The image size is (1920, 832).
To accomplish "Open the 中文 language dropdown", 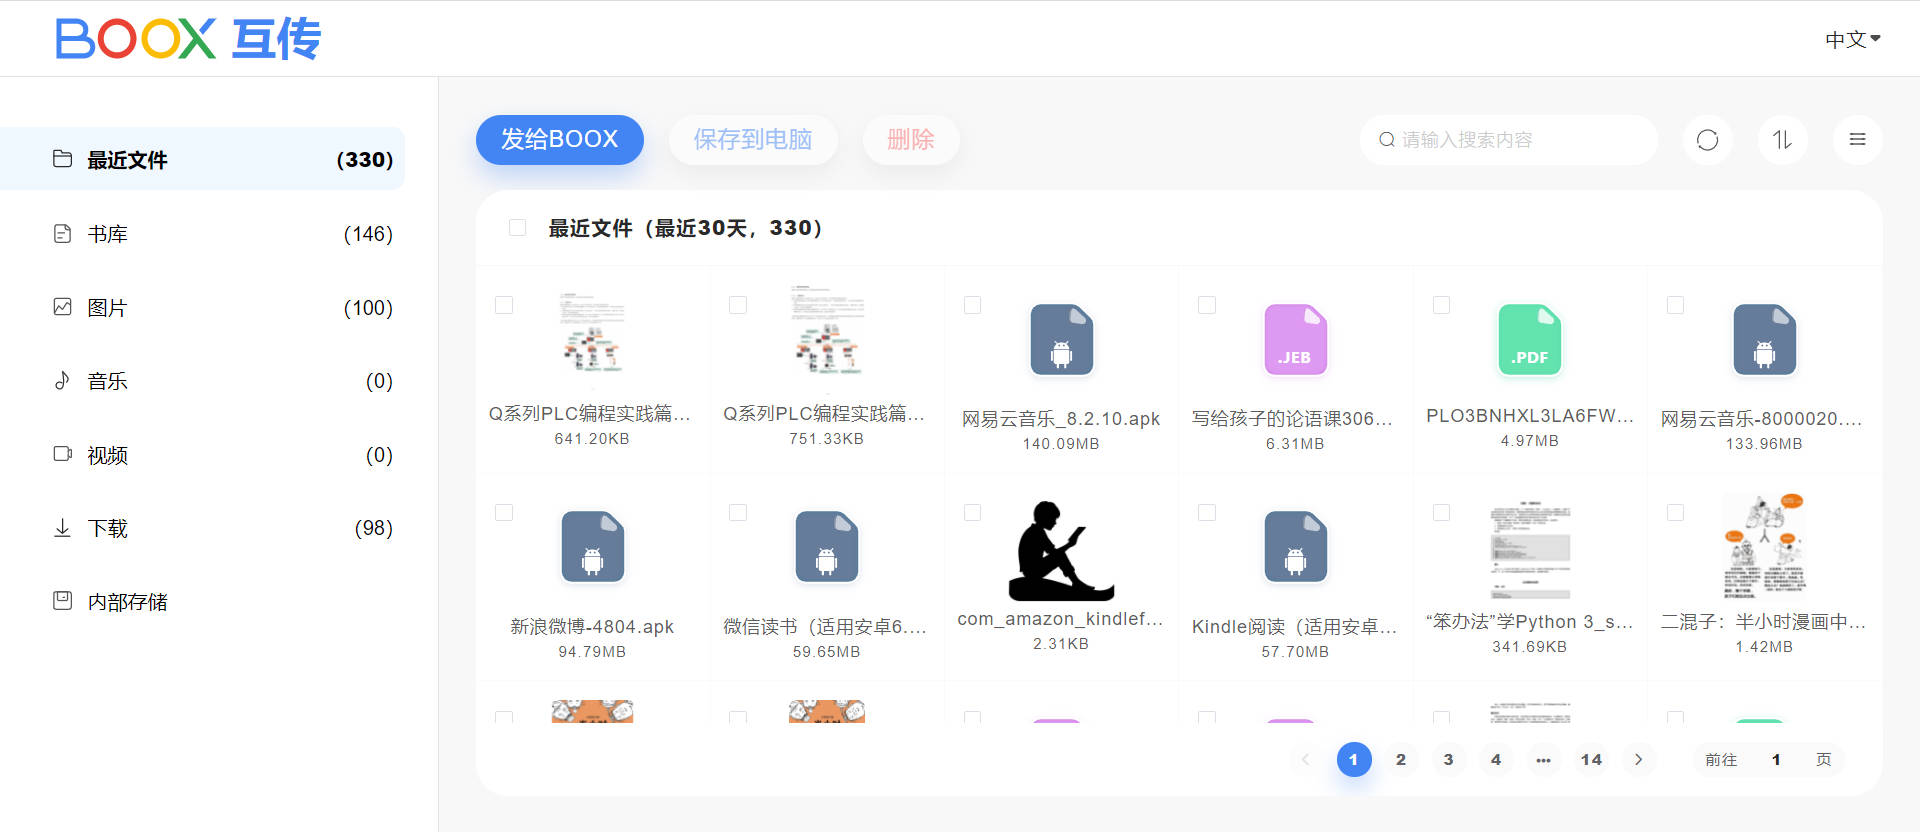I will point(1853,40).
